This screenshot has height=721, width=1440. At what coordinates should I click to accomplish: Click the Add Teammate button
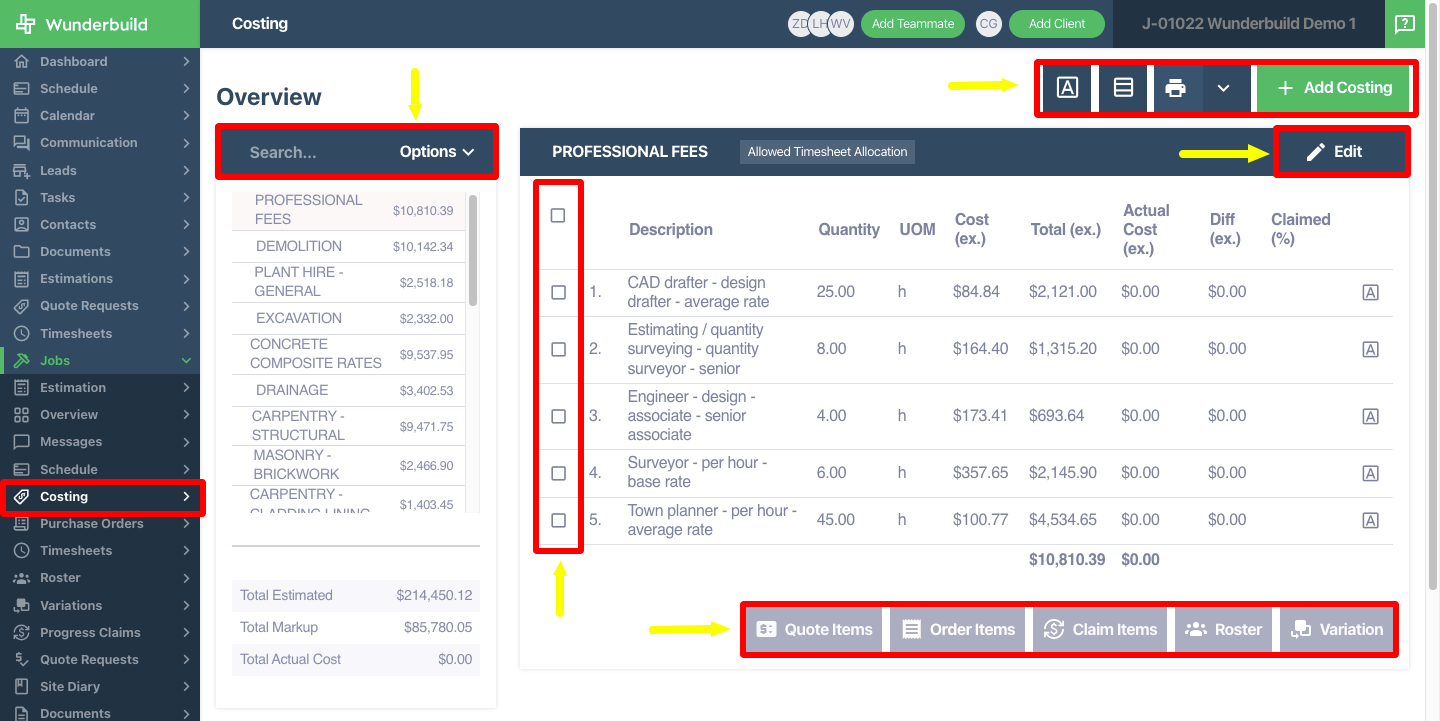coord(912,24)
